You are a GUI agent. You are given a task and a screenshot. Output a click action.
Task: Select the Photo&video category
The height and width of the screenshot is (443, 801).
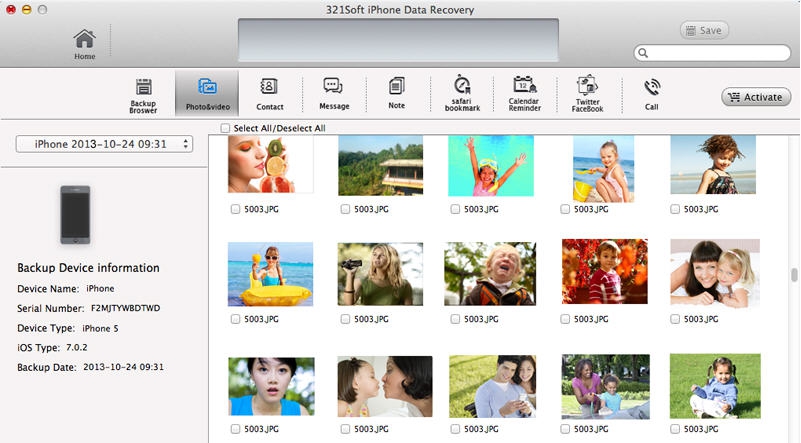click(207, 94)
